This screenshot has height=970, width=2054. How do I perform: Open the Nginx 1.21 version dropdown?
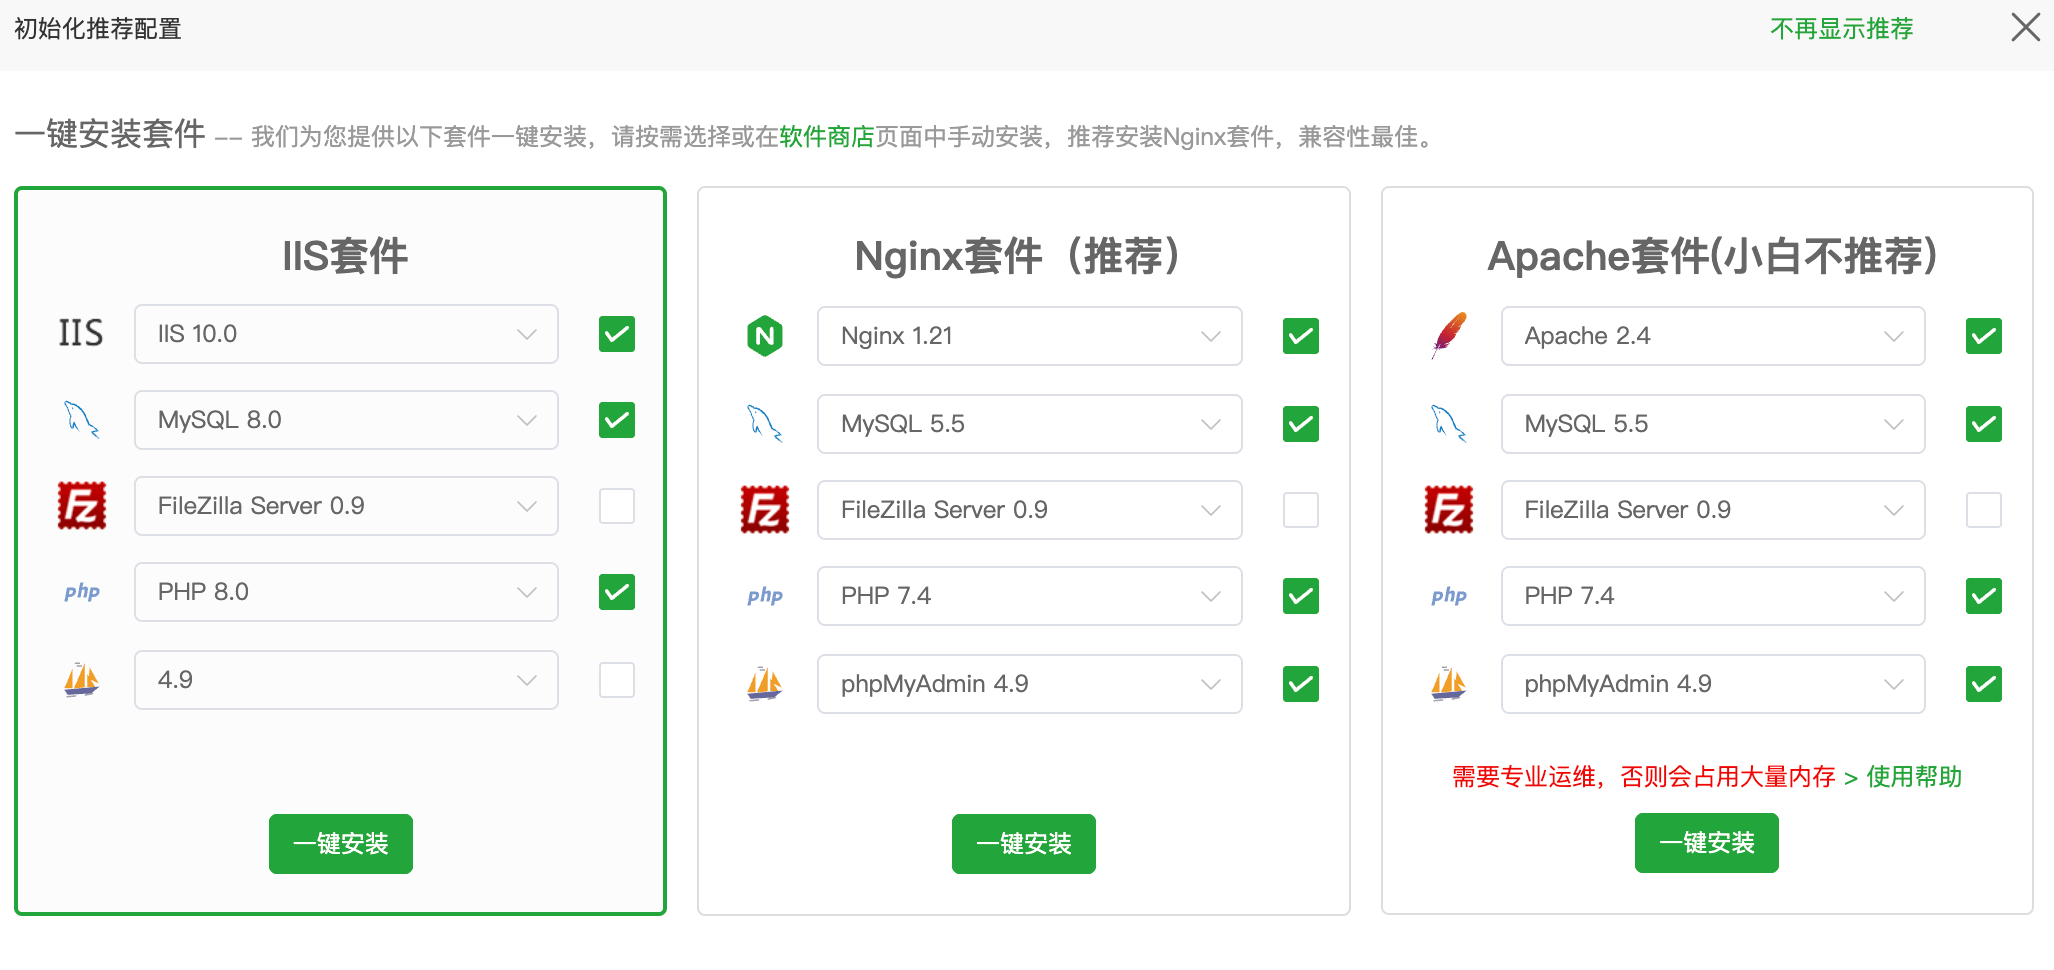[x=1030, y=336]
